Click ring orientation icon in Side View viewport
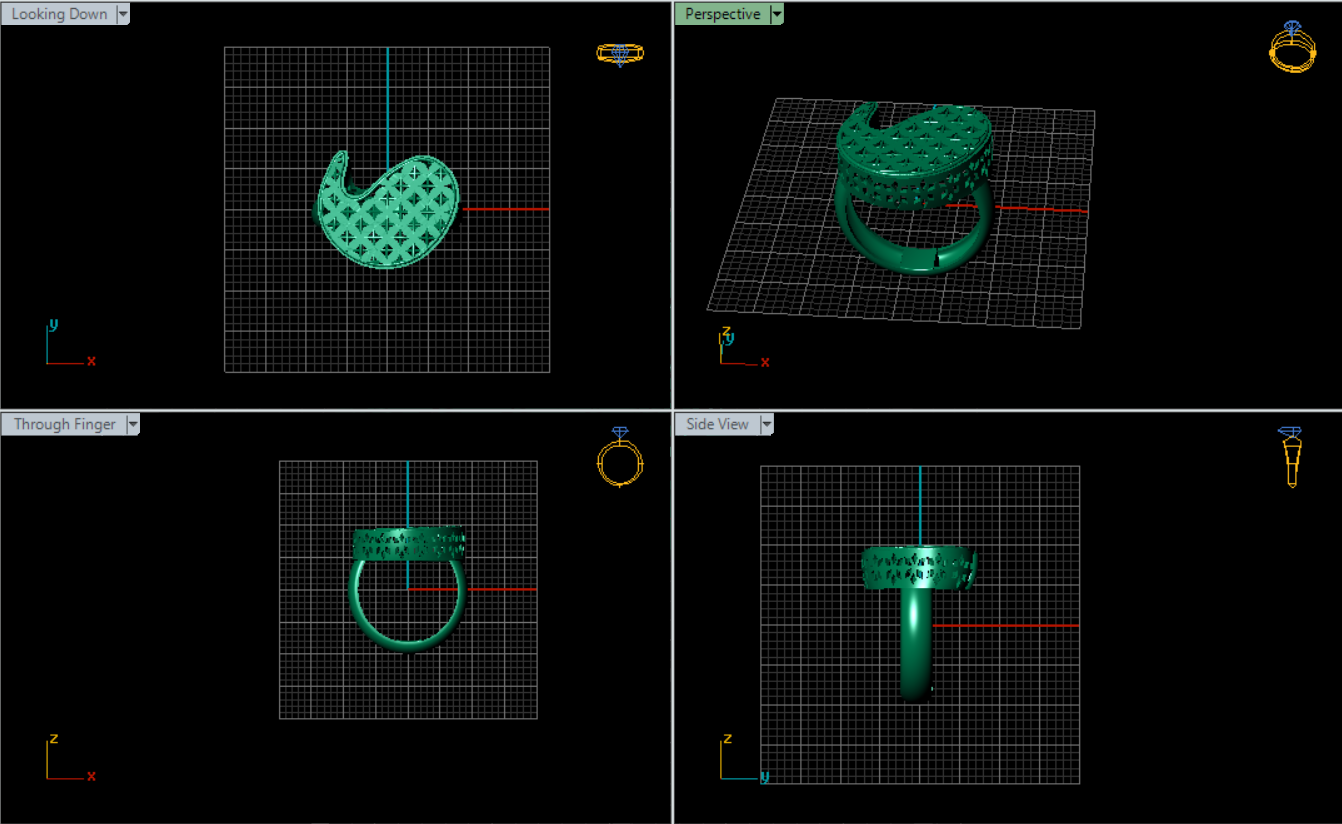Screen dimensions: 1342x824 tap(1291, 457)
